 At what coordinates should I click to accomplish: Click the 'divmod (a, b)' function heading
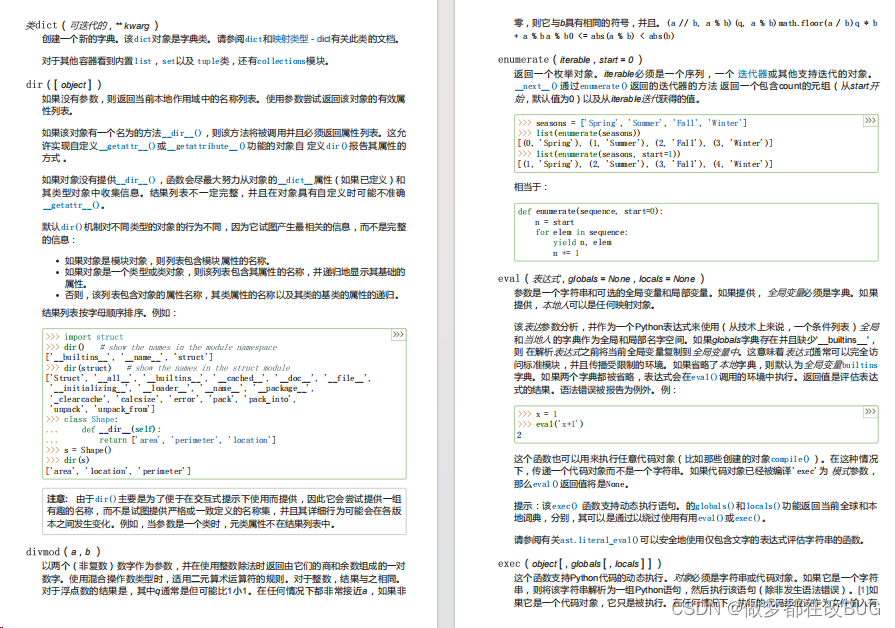(63, 551)
